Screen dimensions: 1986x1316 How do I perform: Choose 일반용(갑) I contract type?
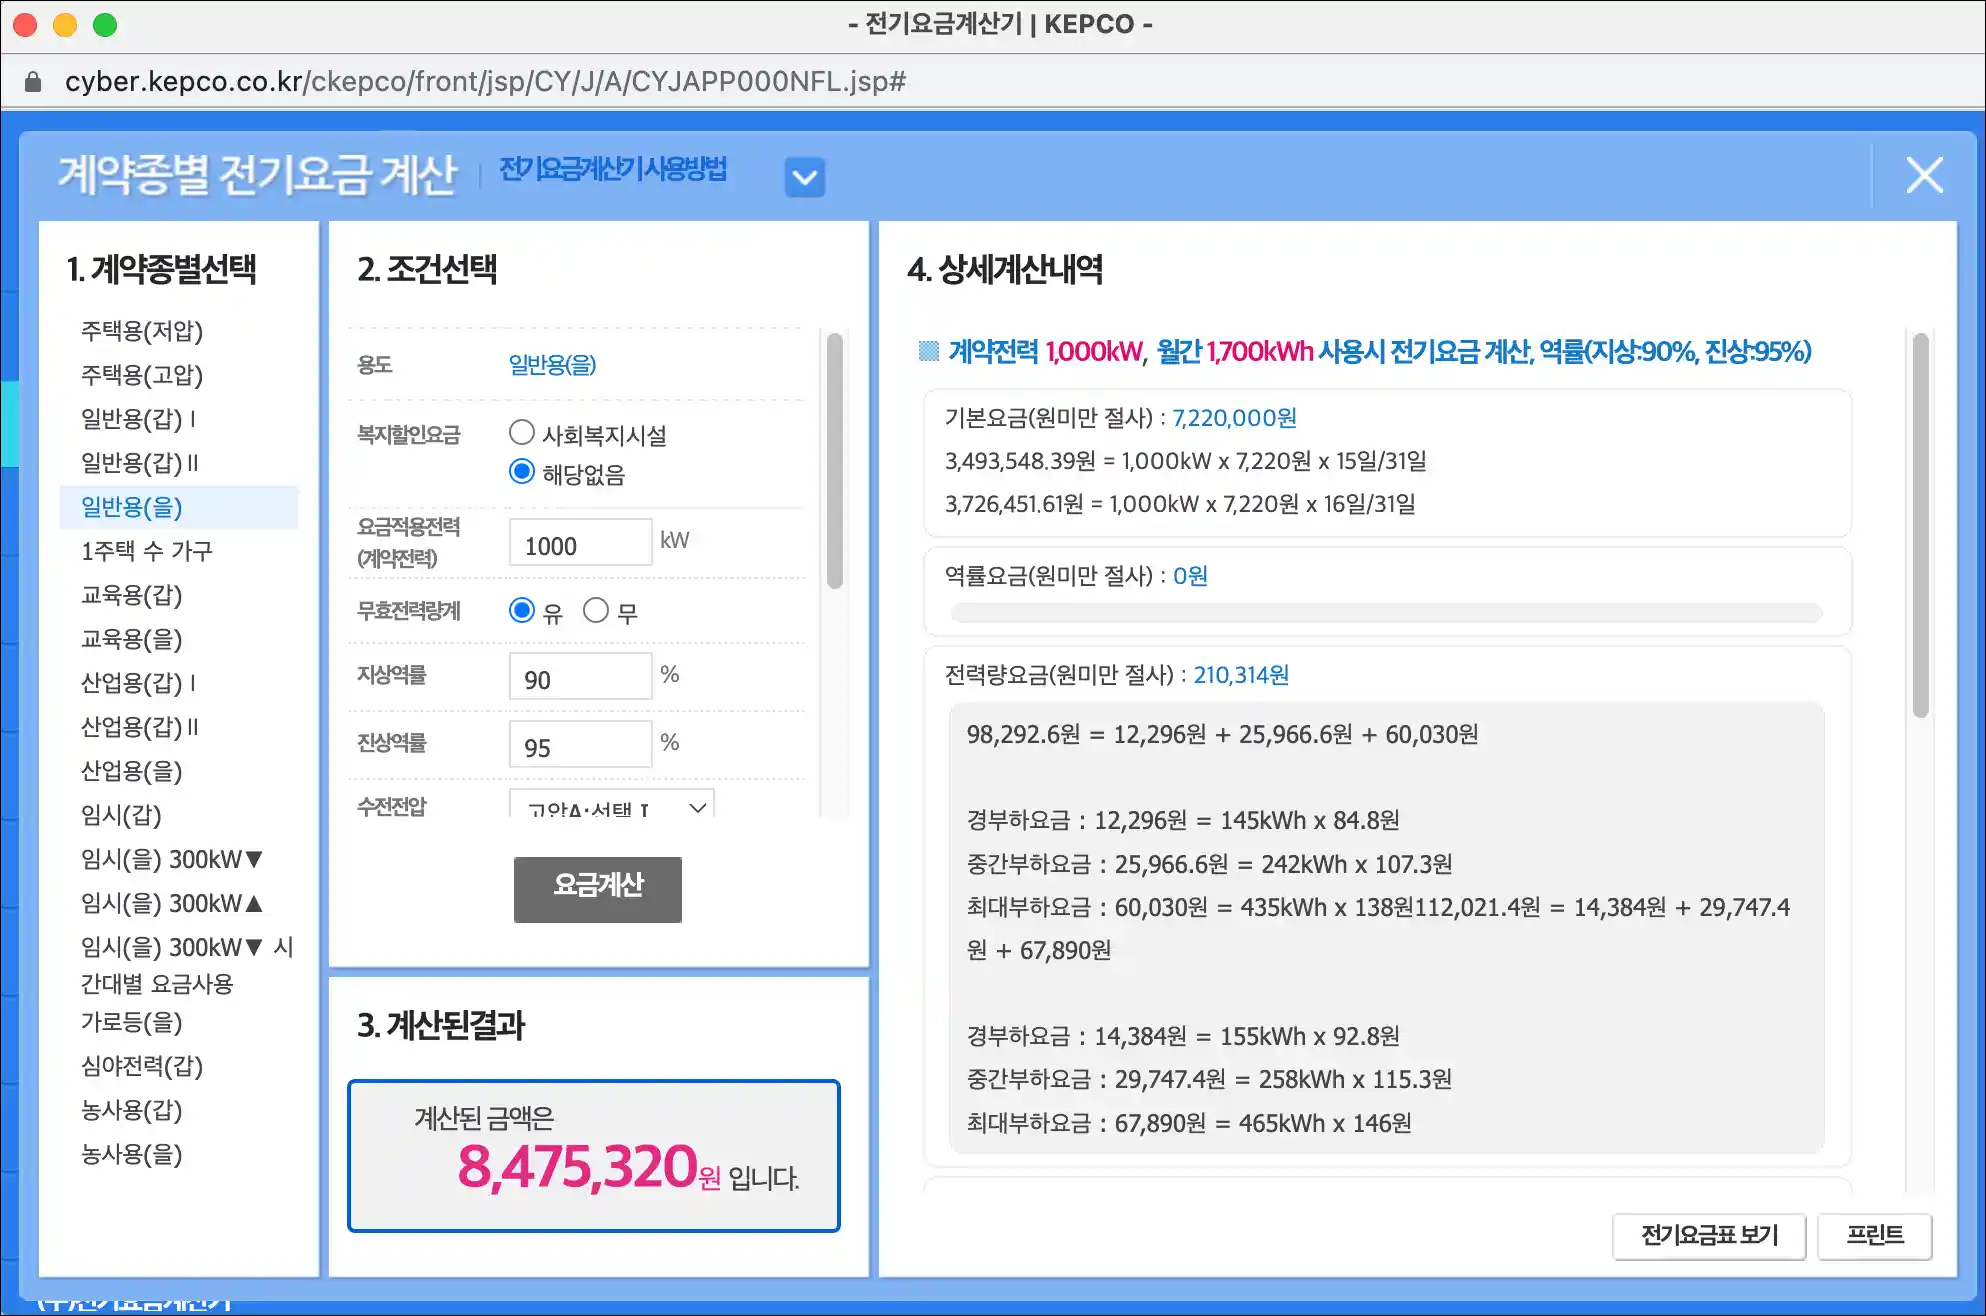(138, 419)
